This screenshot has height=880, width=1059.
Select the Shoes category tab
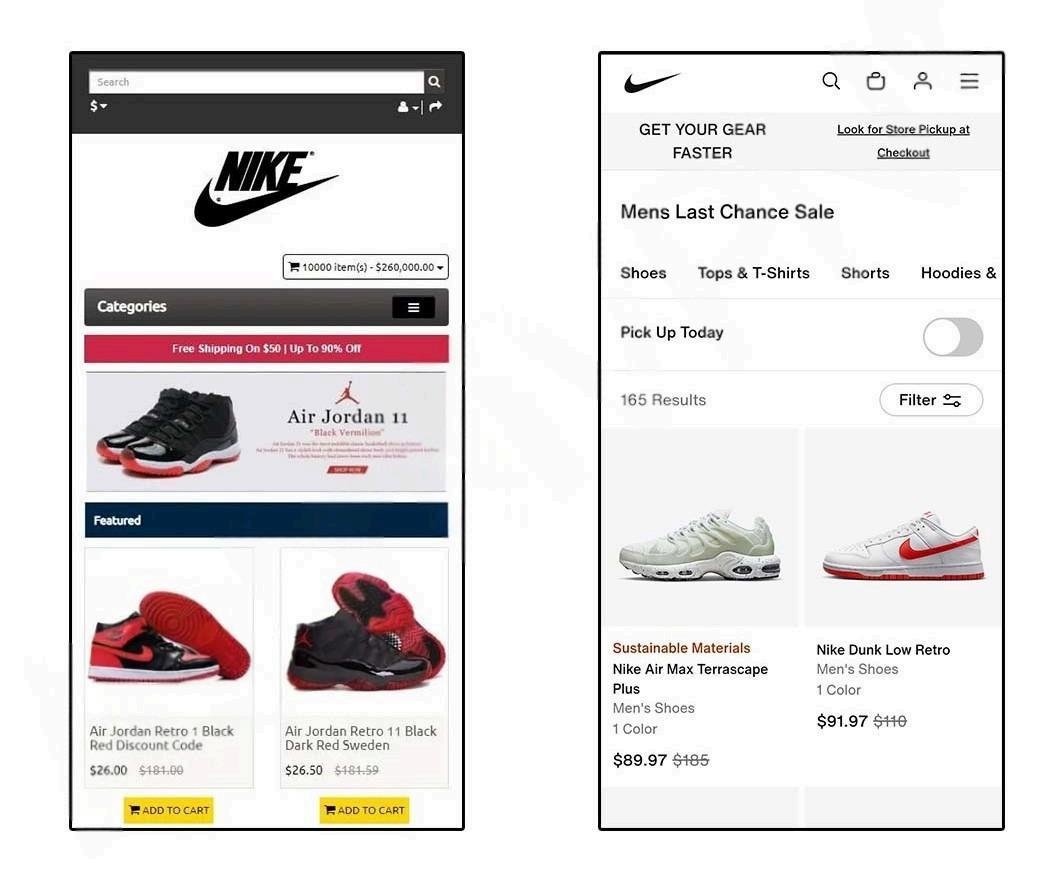pos(643,273)
